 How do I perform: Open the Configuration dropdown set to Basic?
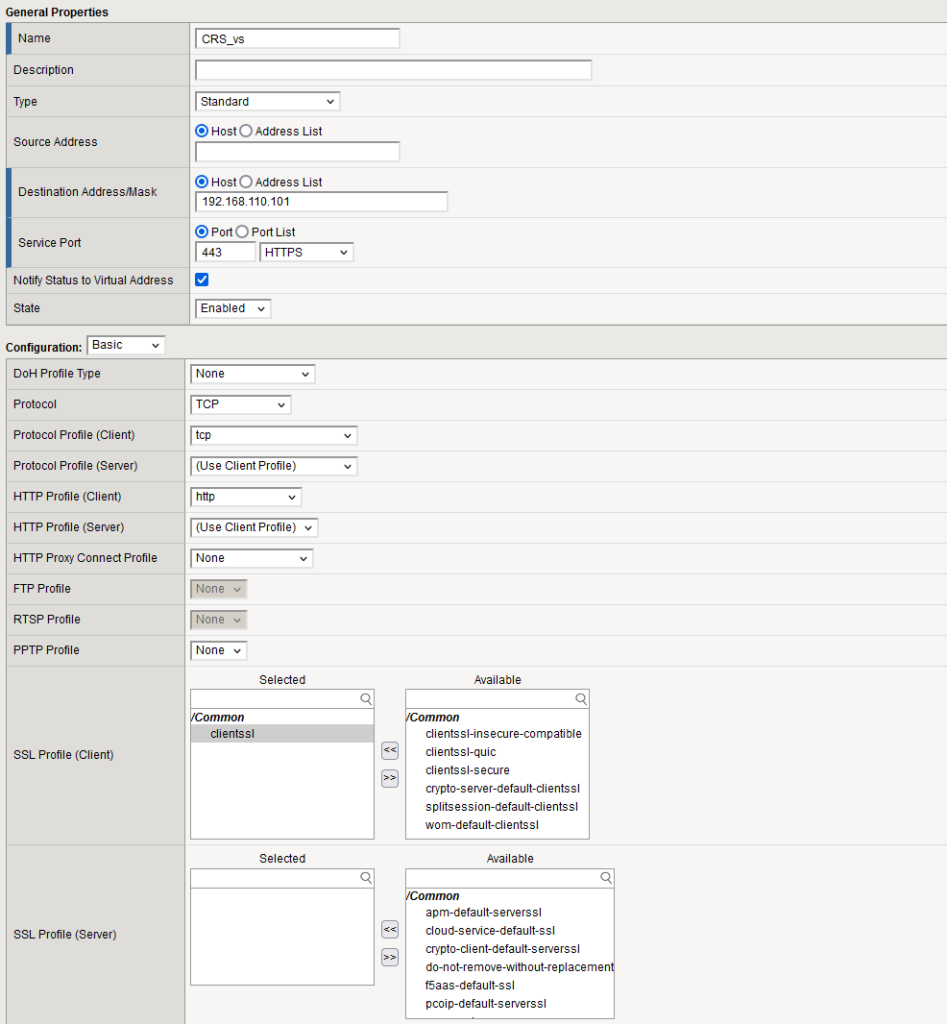pos(125,344)
